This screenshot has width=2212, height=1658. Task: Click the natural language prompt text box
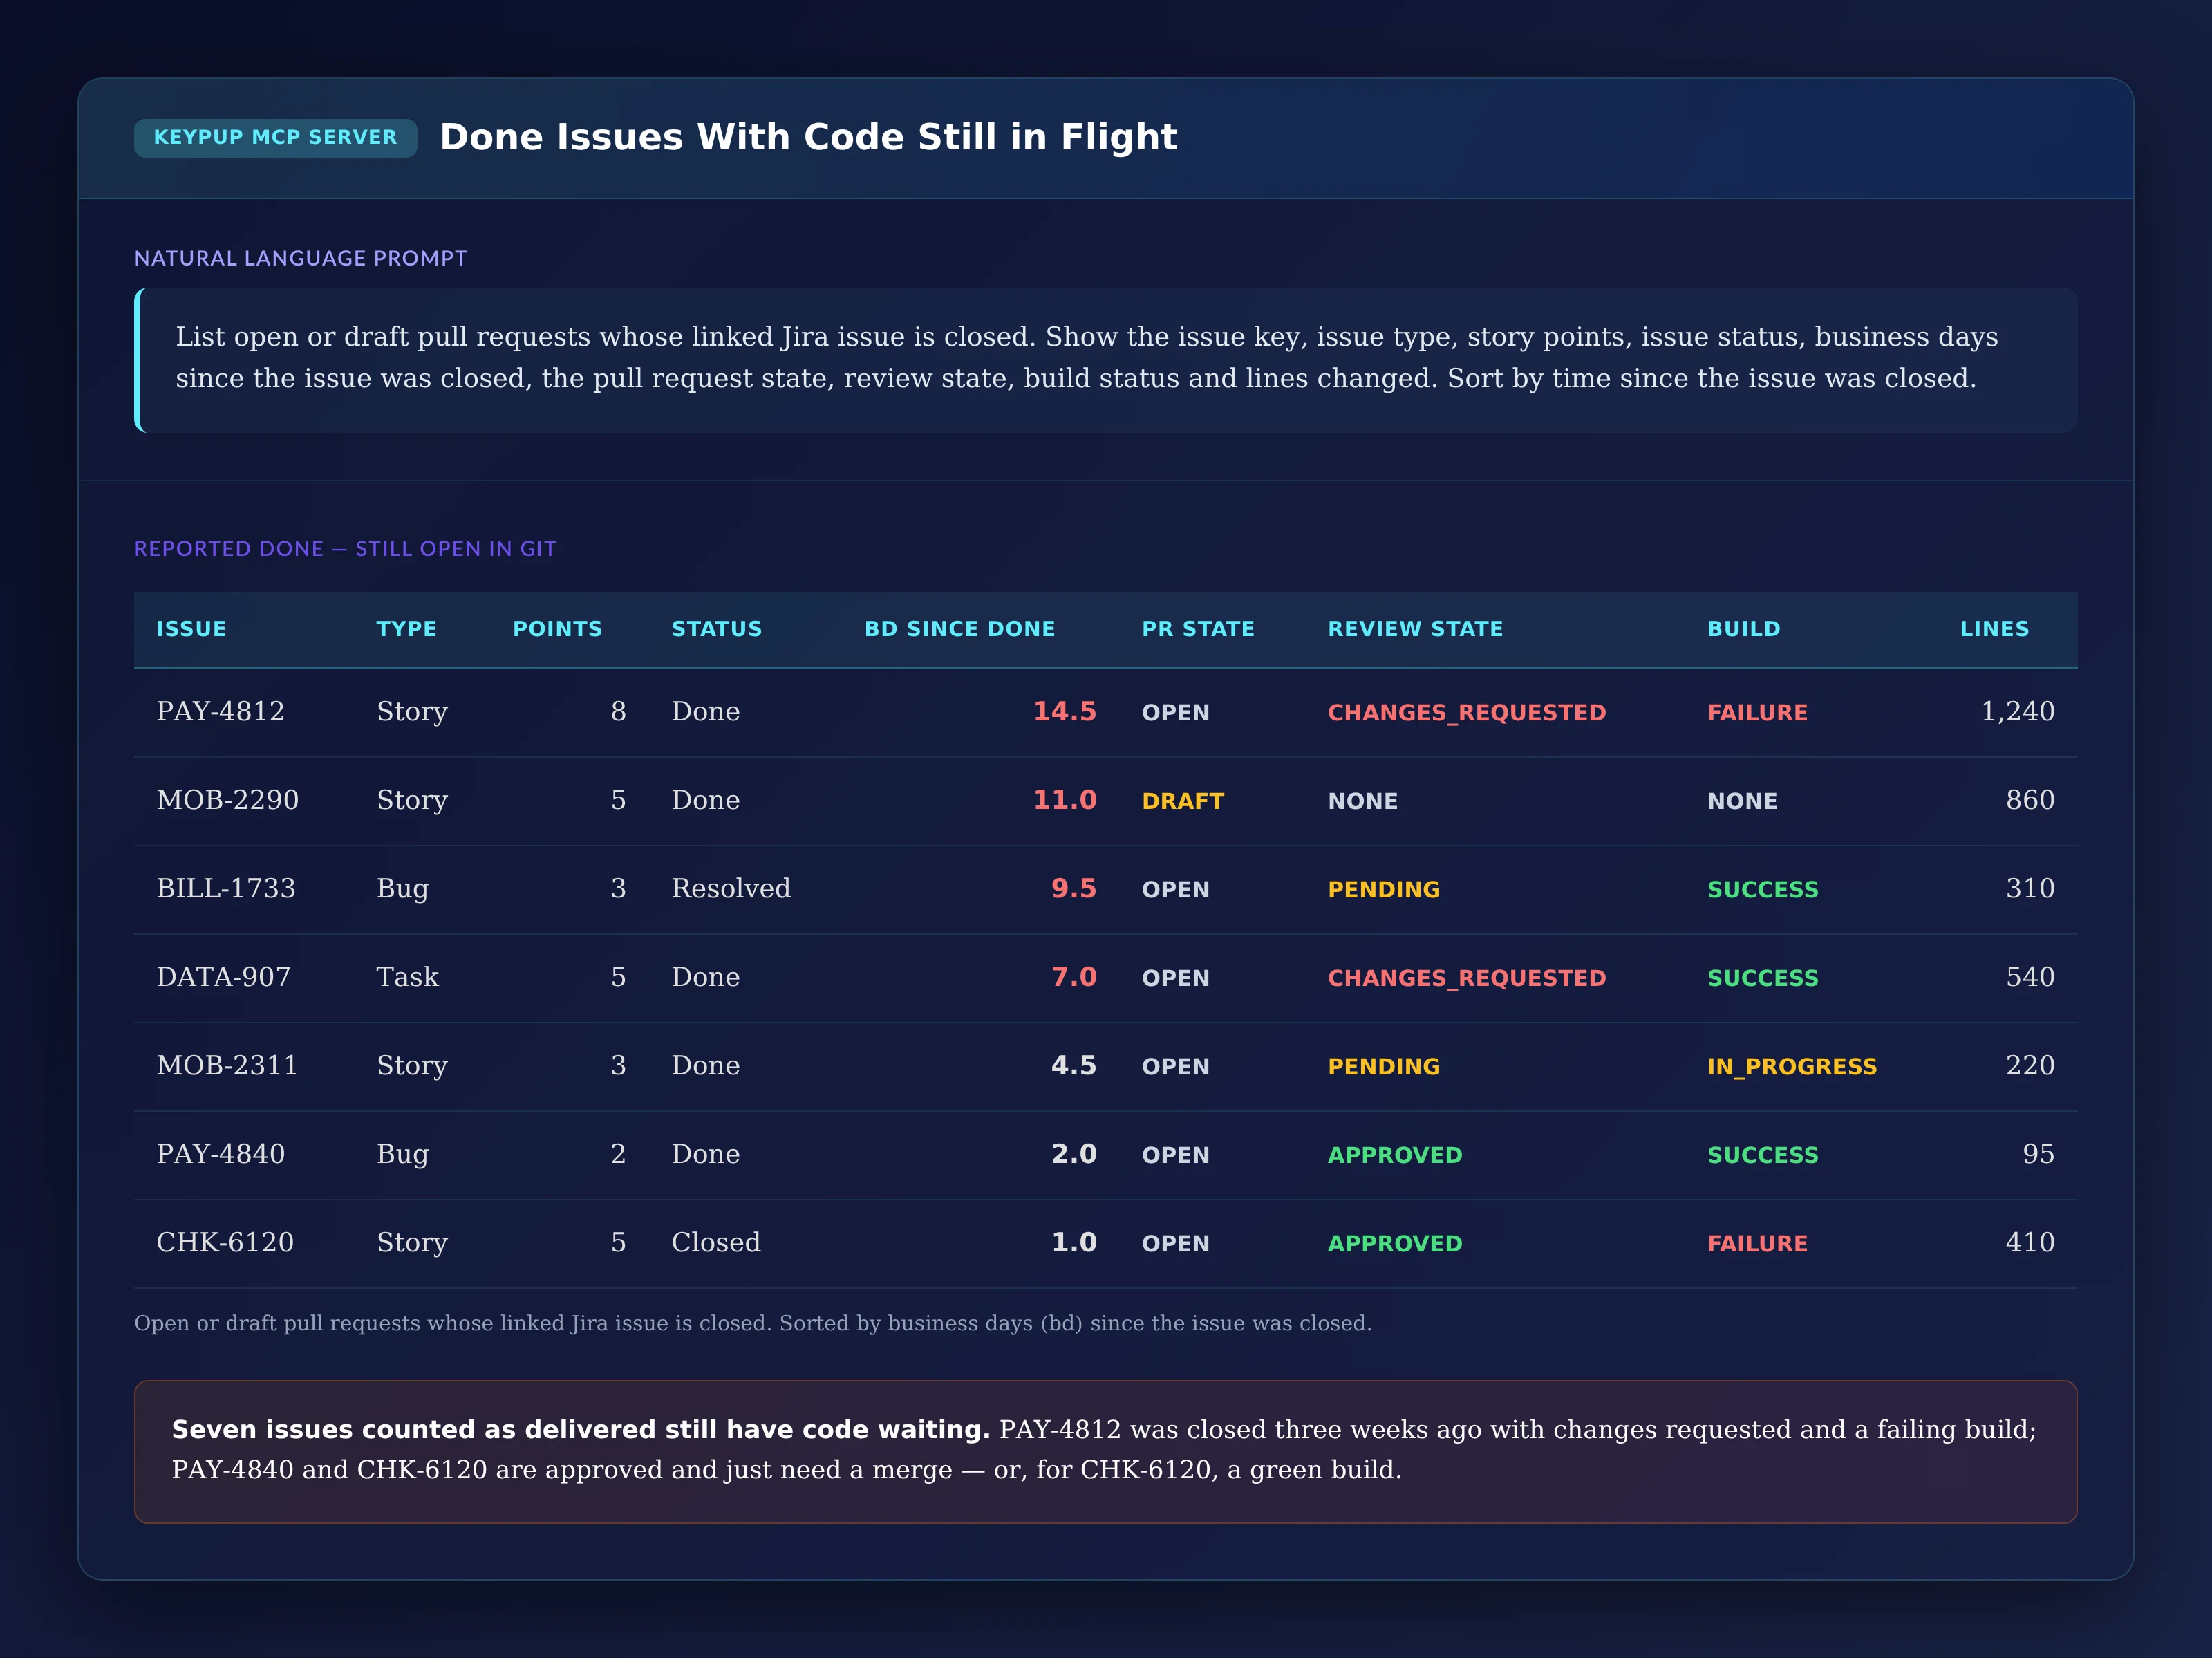coord(1106,359)
